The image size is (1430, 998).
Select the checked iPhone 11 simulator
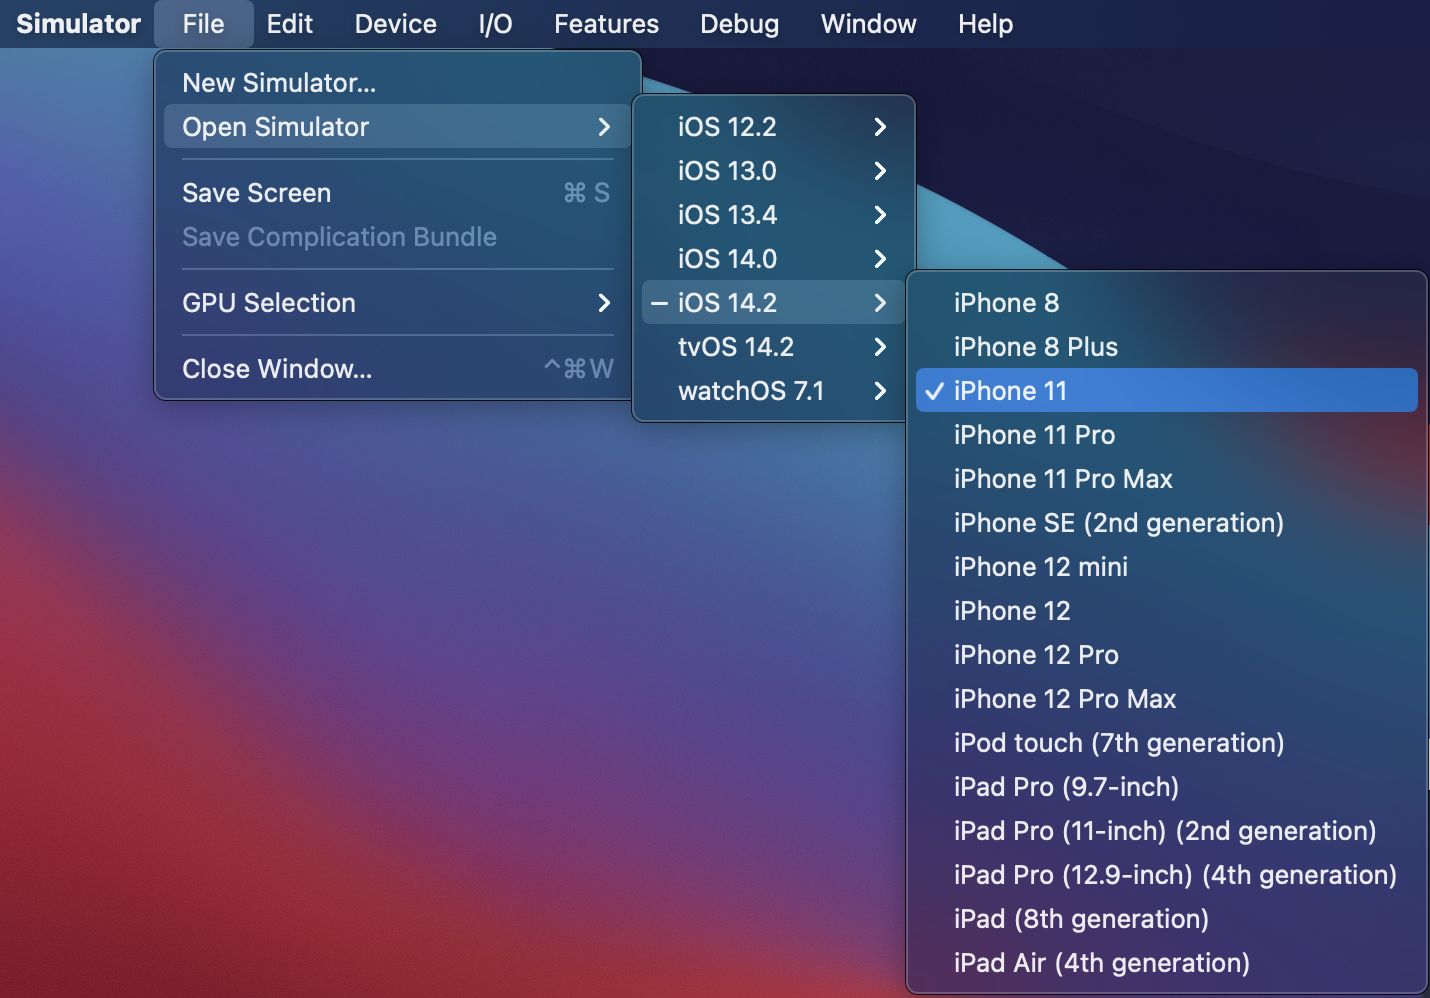[1167, 391]
